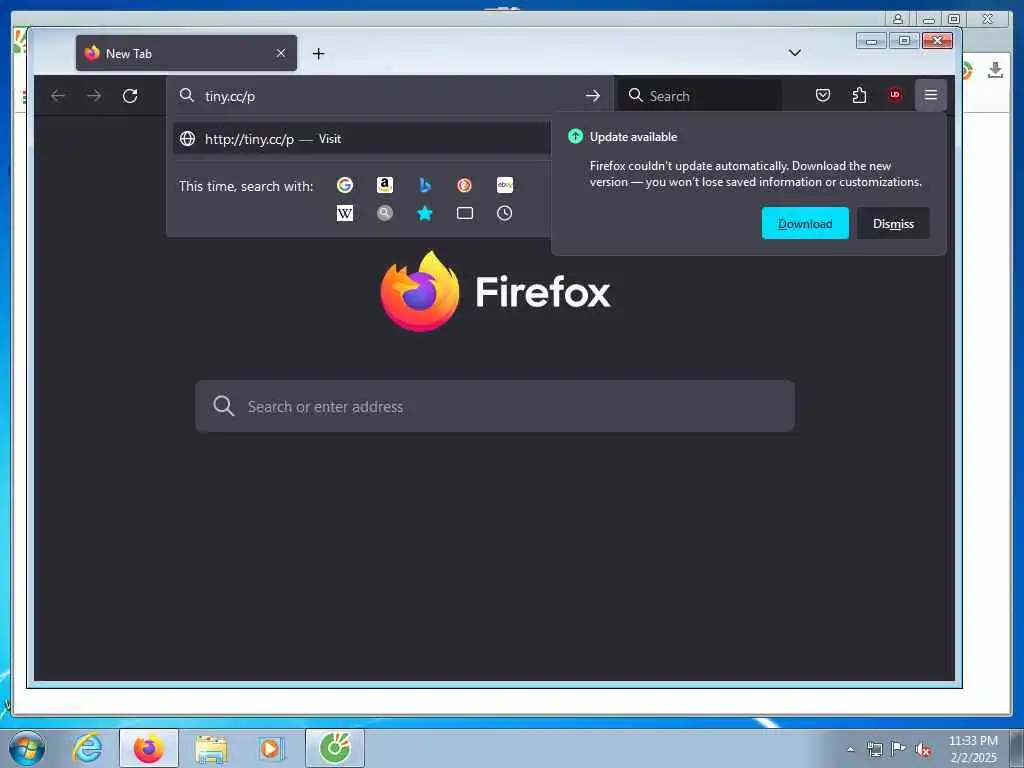Close the New Tab tab
Viewport: 1024px width, 768px height.
281,53
